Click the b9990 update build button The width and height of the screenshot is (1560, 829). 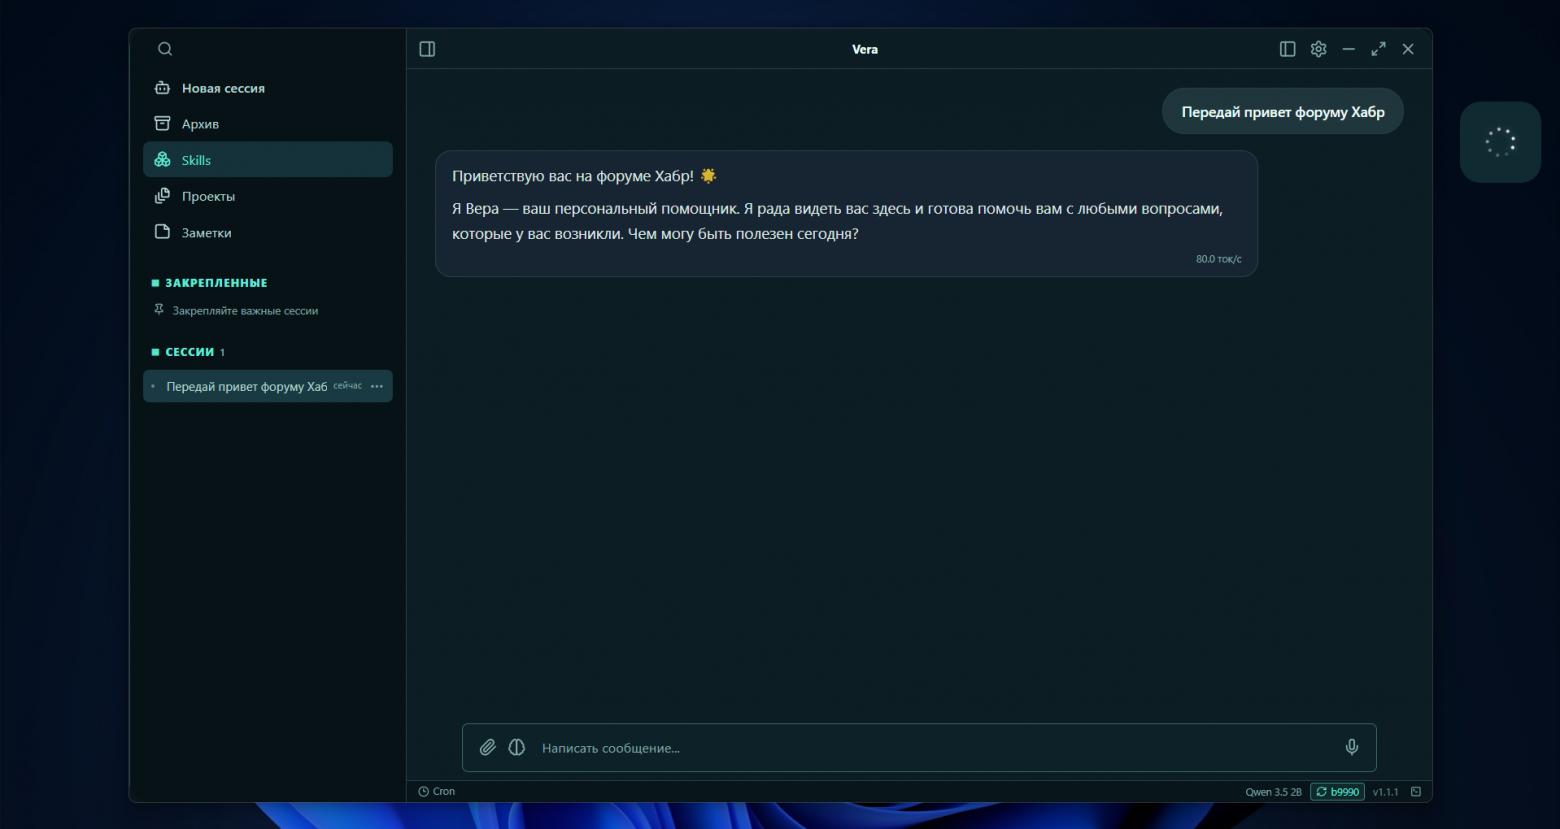(x=1337, y=791)
